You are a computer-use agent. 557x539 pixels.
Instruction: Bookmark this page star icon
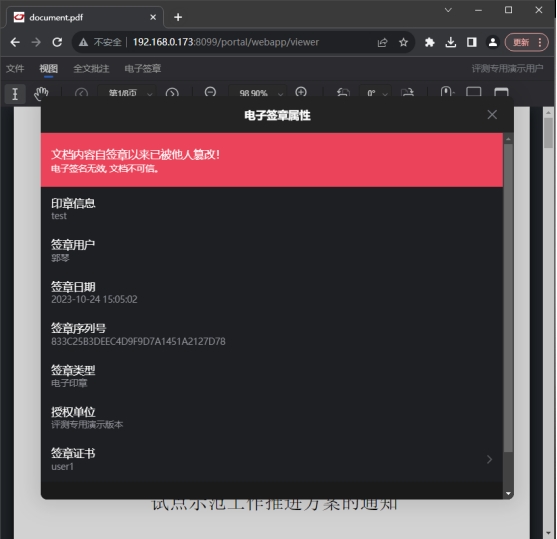(403, 42)
